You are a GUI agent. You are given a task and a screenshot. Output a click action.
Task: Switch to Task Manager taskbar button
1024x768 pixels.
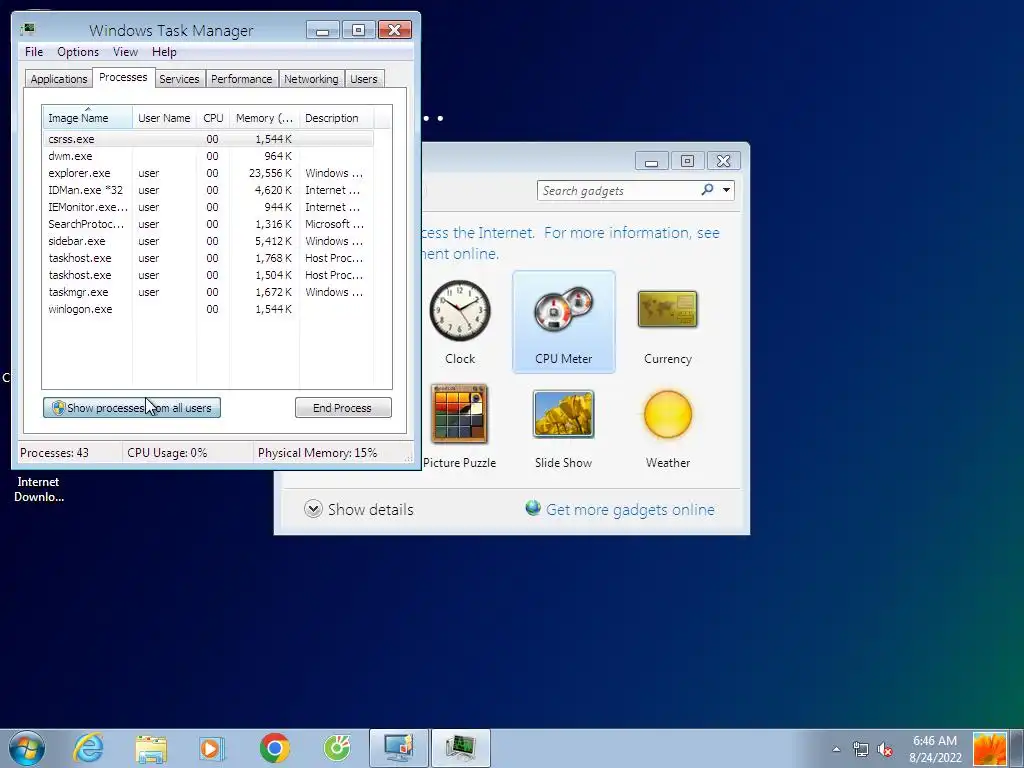point(460,748)
